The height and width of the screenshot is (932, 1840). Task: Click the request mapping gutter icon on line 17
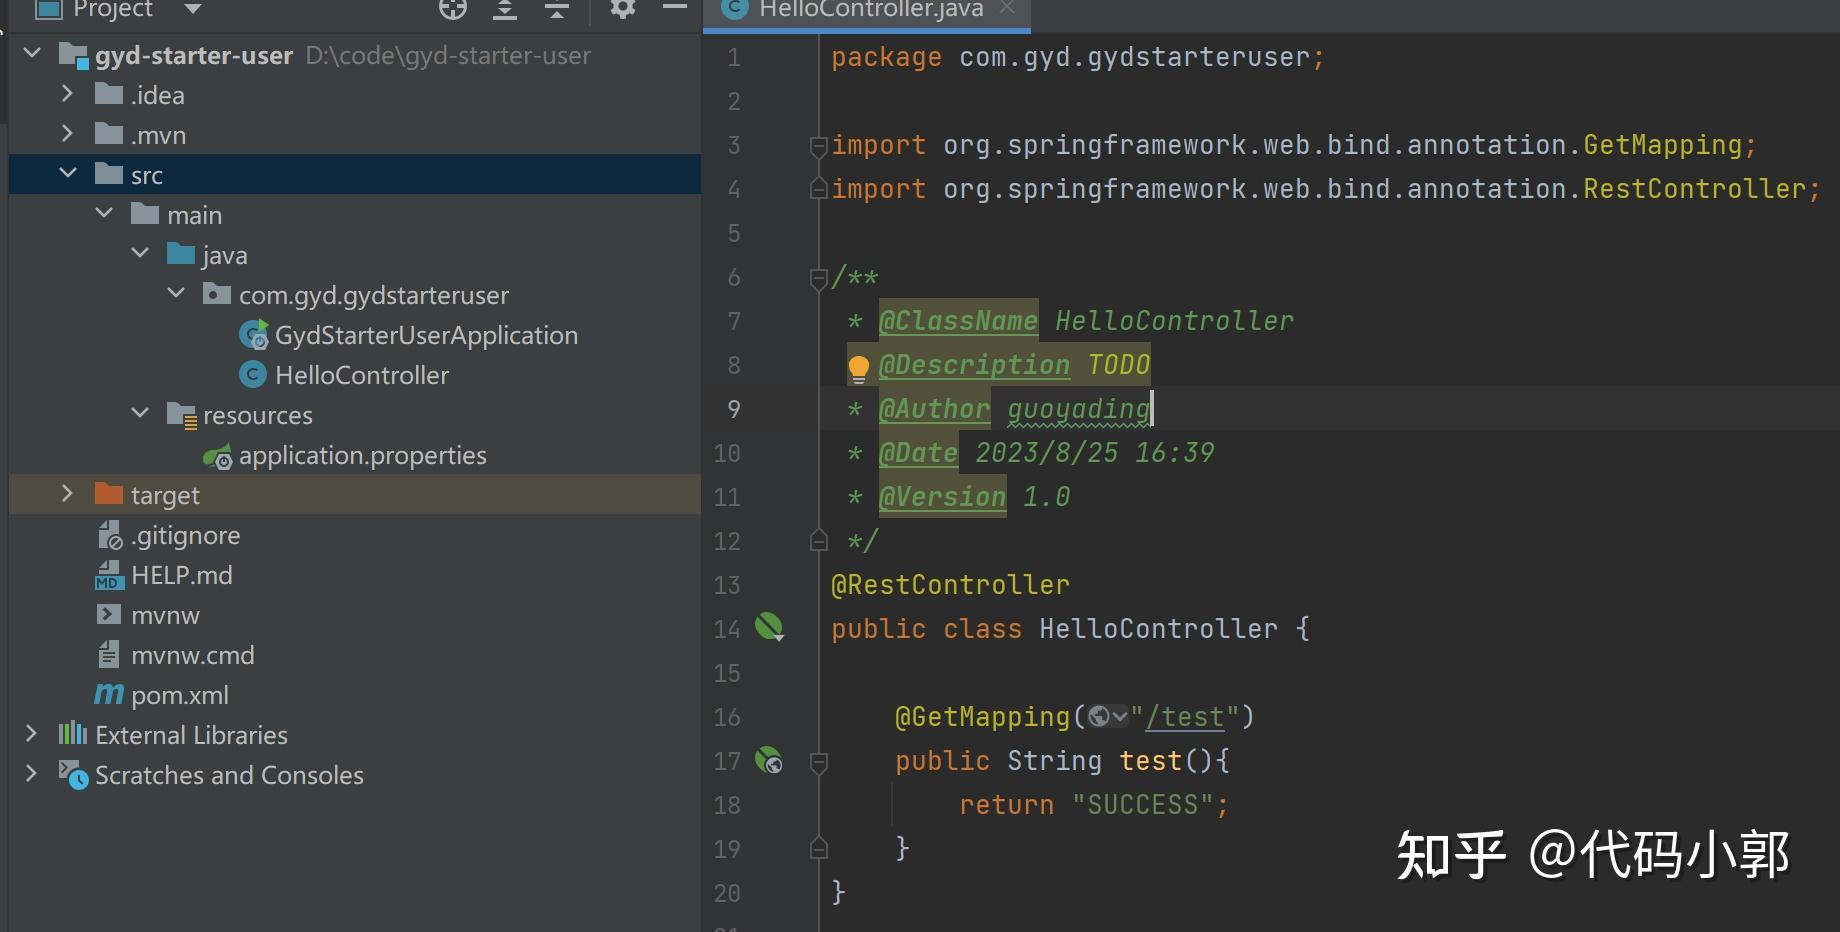[768, 761]
